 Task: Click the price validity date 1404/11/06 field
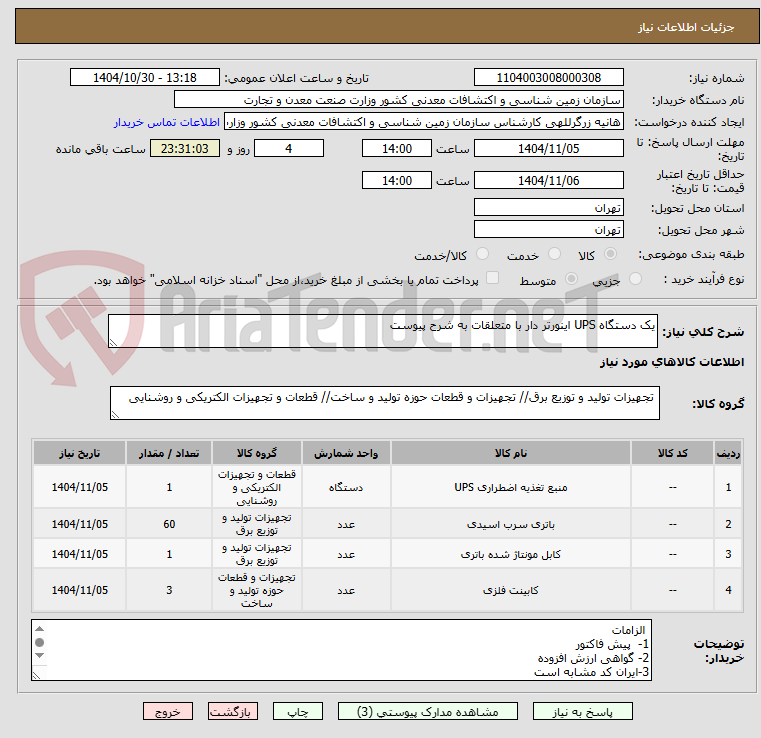(548, 180)
